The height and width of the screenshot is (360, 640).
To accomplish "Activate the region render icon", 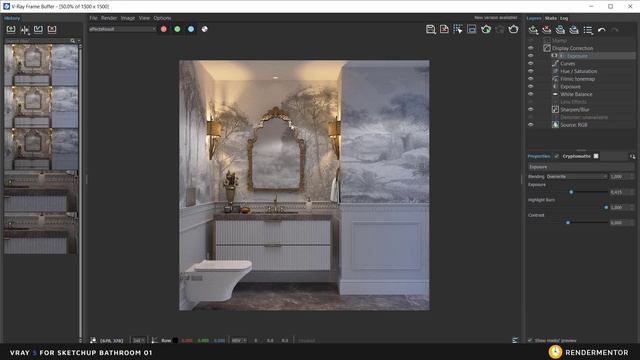I will pyautogui.click(x=472, y=29).
